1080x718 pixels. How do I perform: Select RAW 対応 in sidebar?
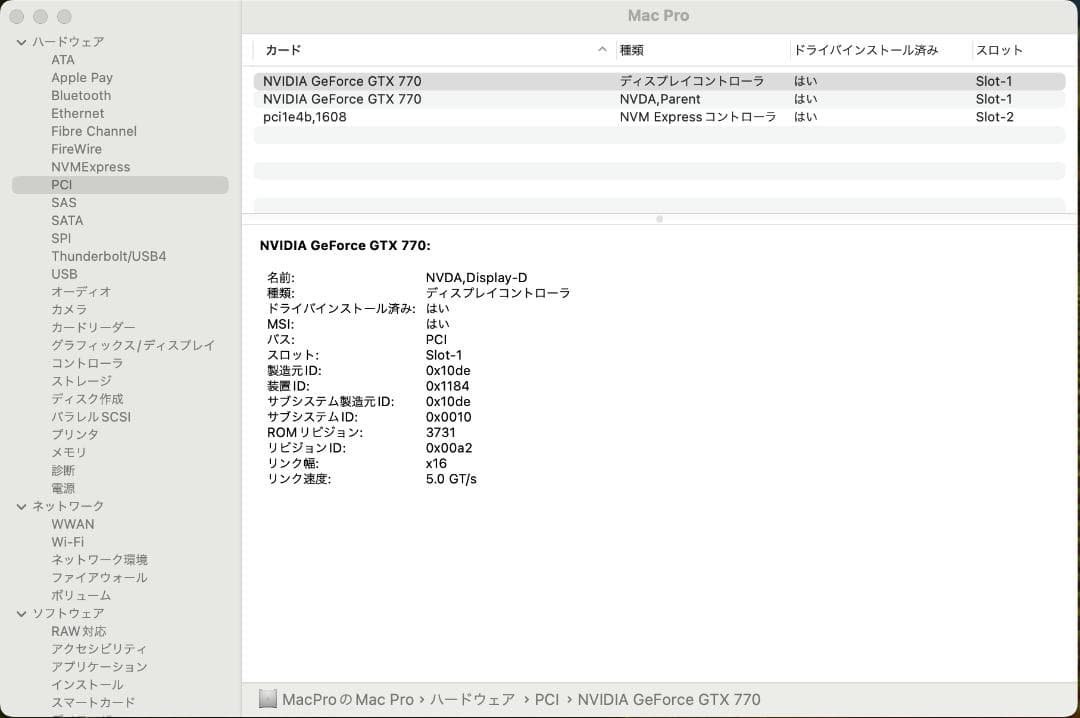click(79, 631)
